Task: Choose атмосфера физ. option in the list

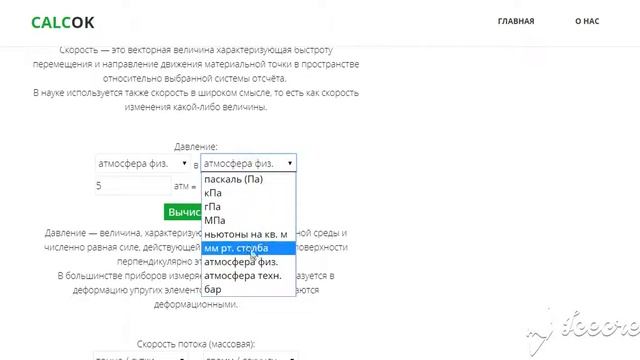Action: coord(249,262)
